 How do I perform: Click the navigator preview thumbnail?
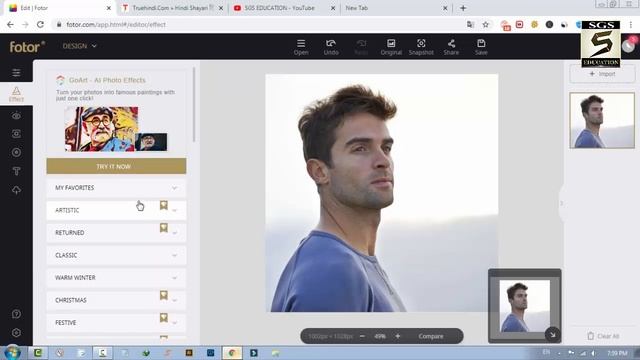click(x=524, y=306)
